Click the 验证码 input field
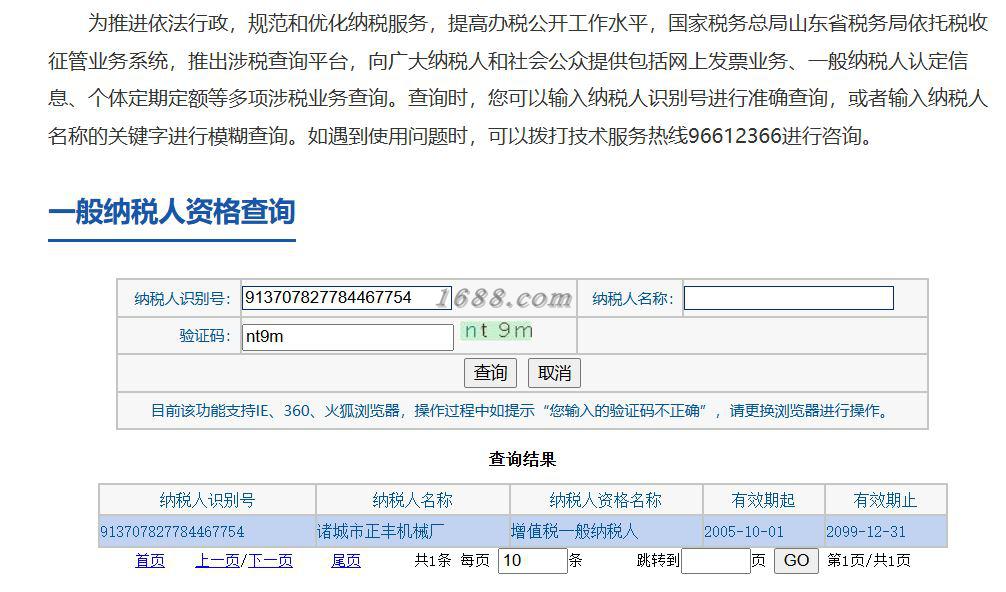 click(x=348, y=337)
